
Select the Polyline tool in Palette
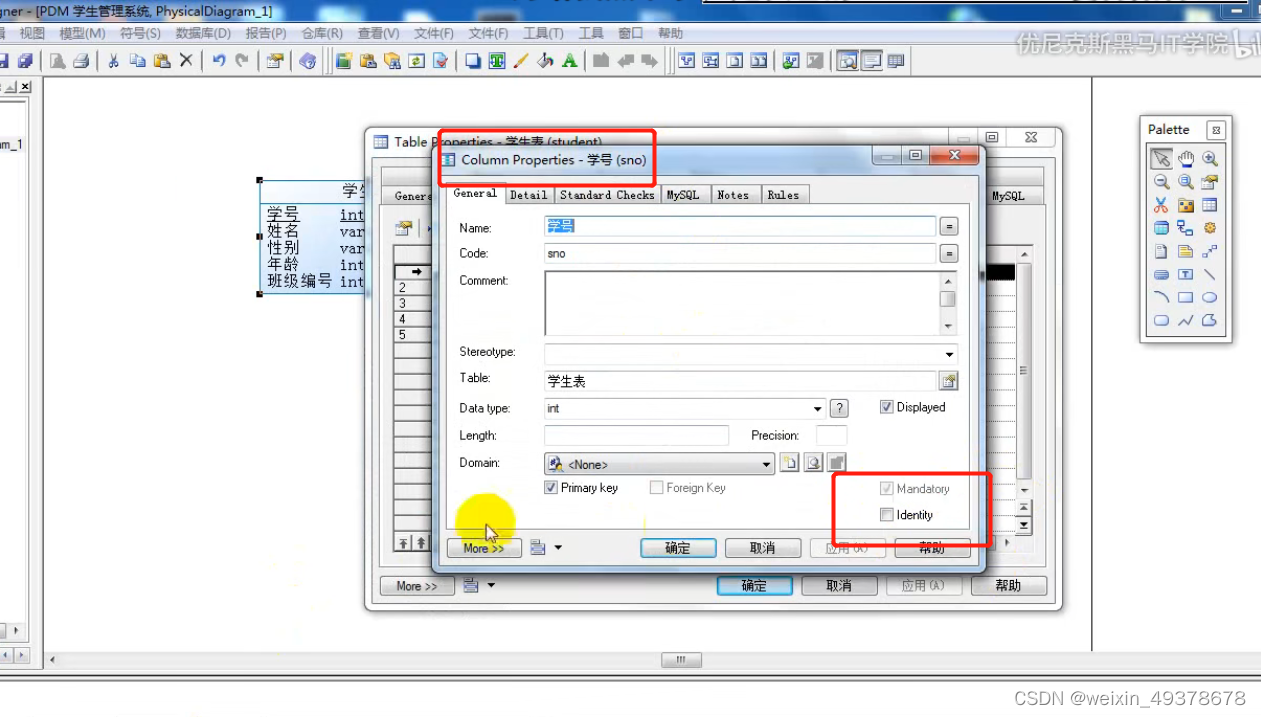1185,321
